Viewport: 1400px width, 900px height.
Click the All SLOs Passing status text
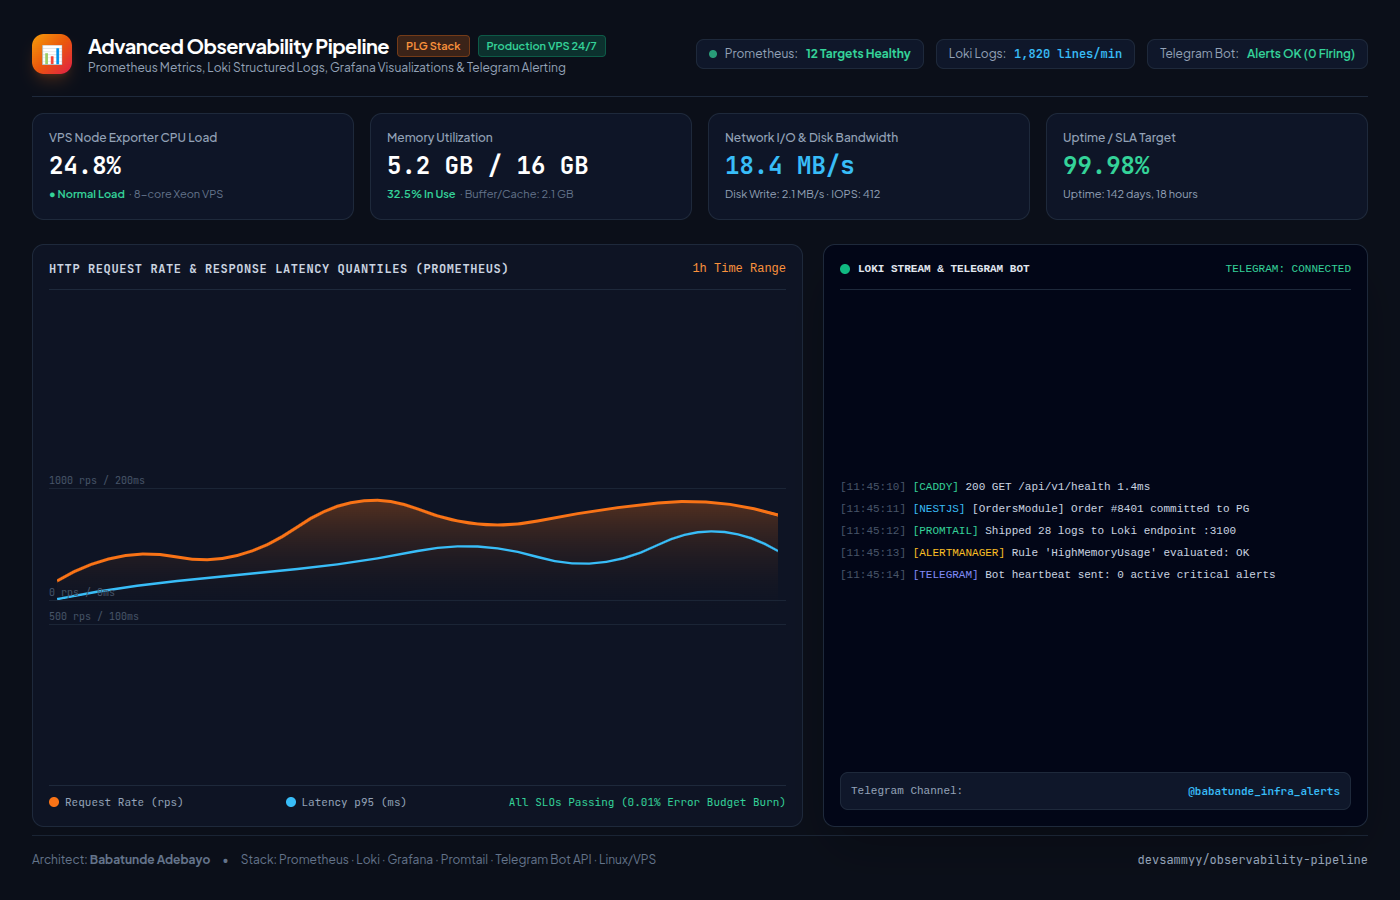(647, 802)
